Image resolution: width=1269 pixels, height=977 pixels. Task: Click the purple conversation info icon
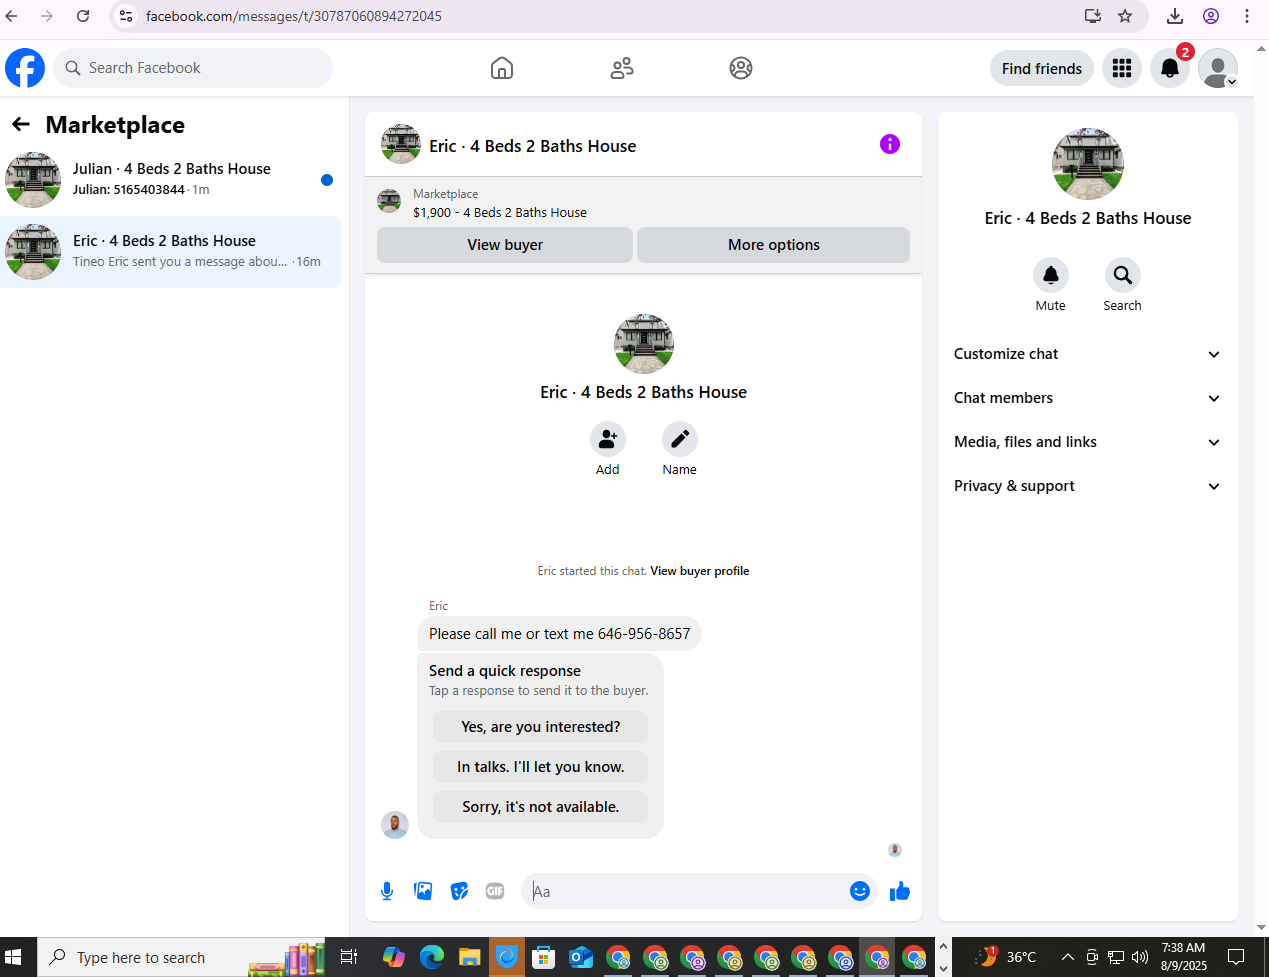point(890,144)
